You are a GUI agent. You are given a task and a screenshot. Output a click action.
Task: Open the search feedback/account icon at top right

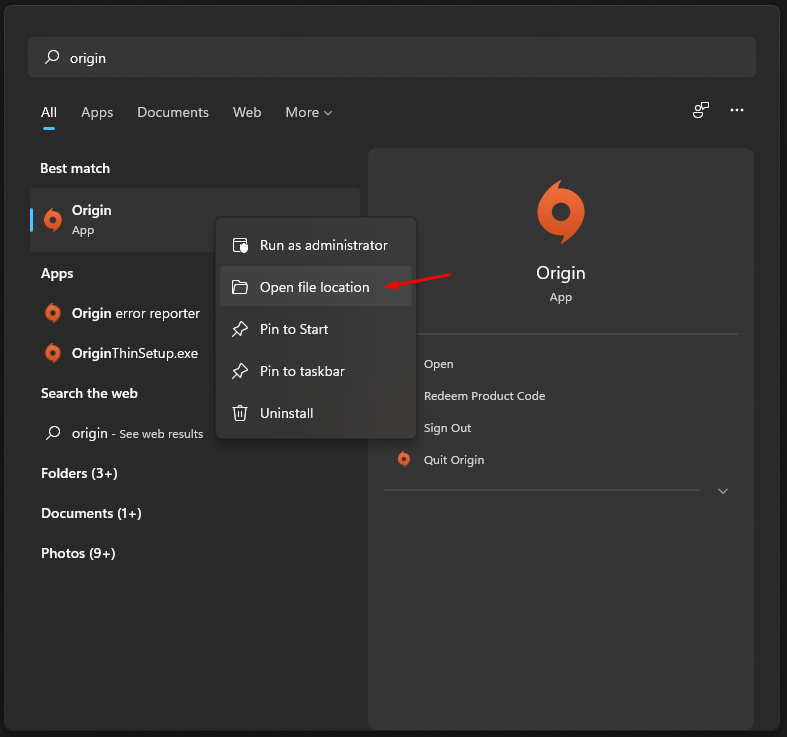701,110
